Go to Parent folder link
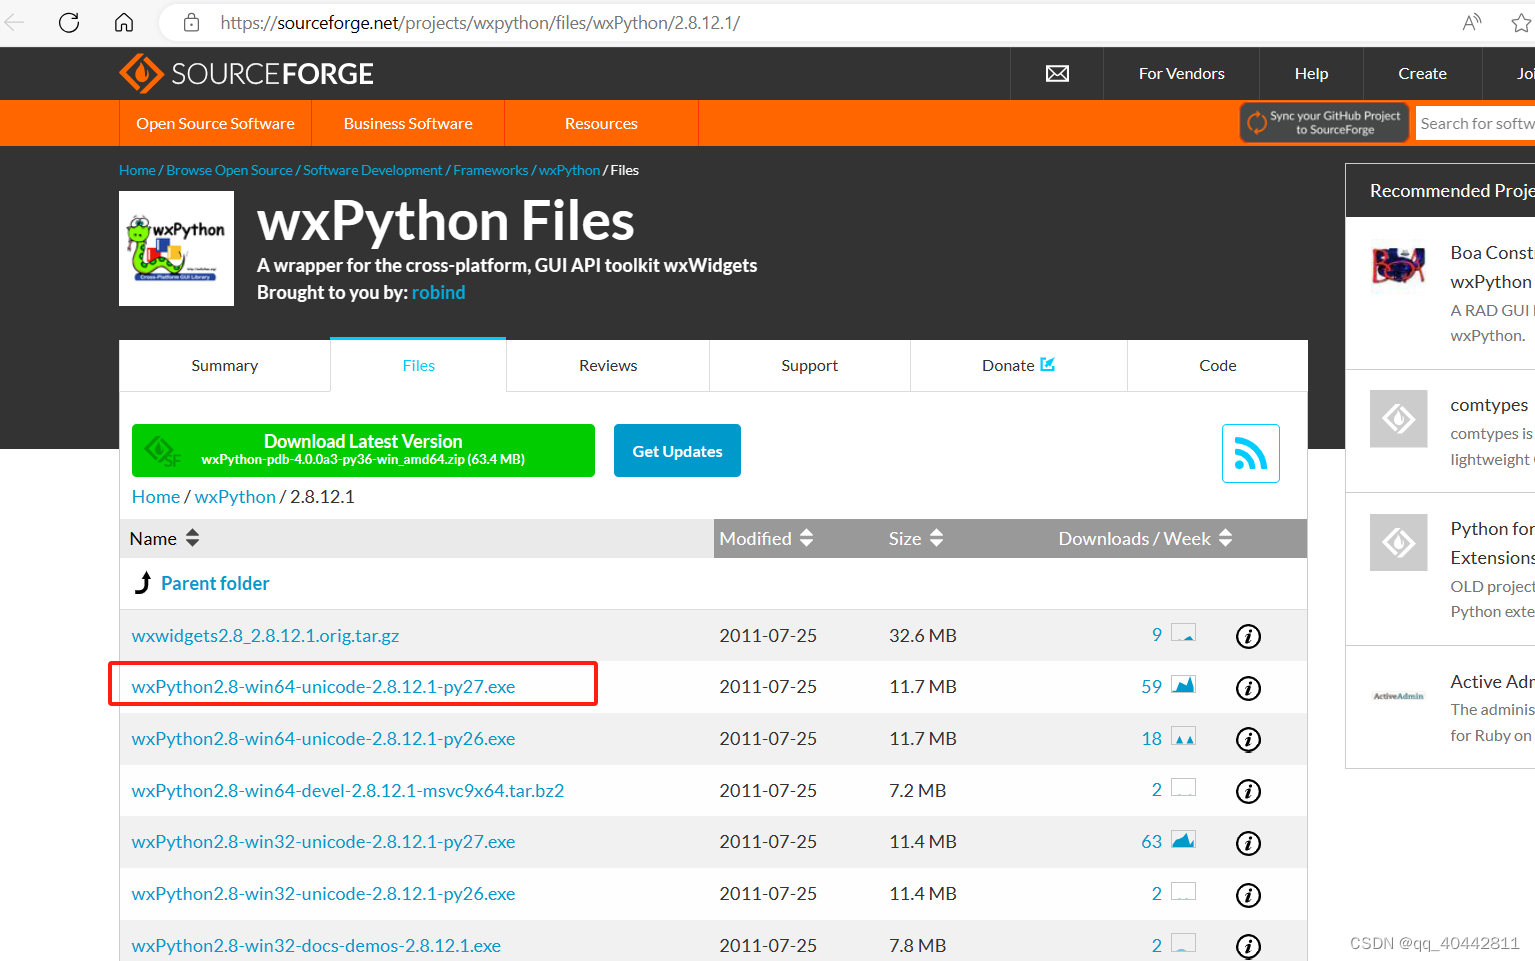Viewport: 1535px width, 961px height. click(215, 583)
